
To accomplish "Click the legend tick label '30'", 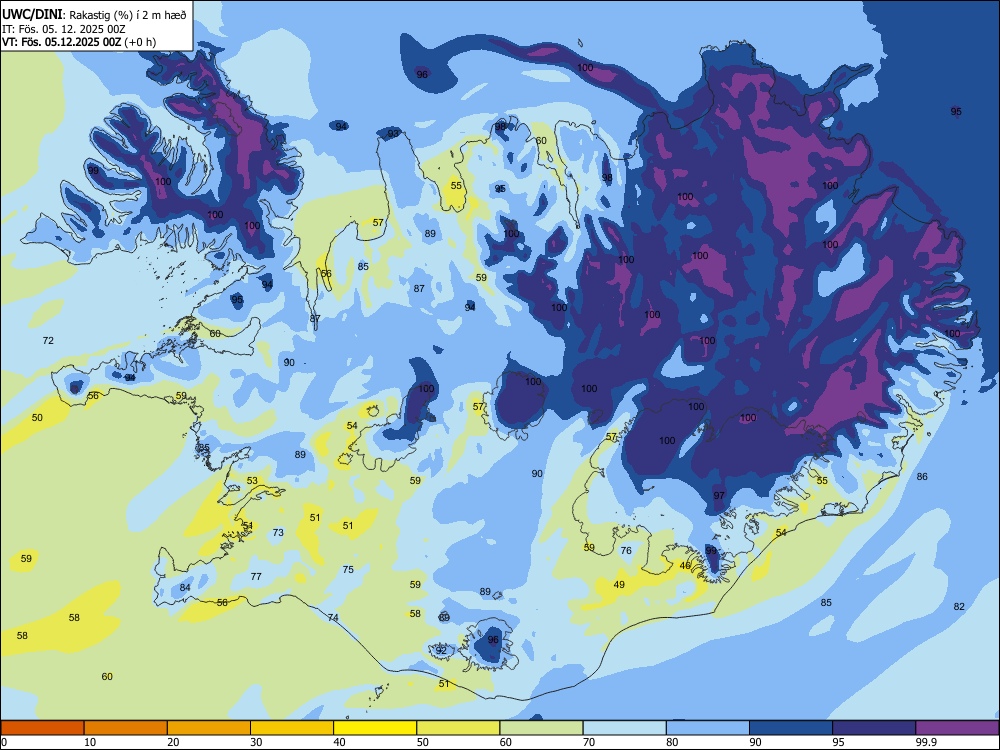I will pyautogui.click(x=256, y=742).
